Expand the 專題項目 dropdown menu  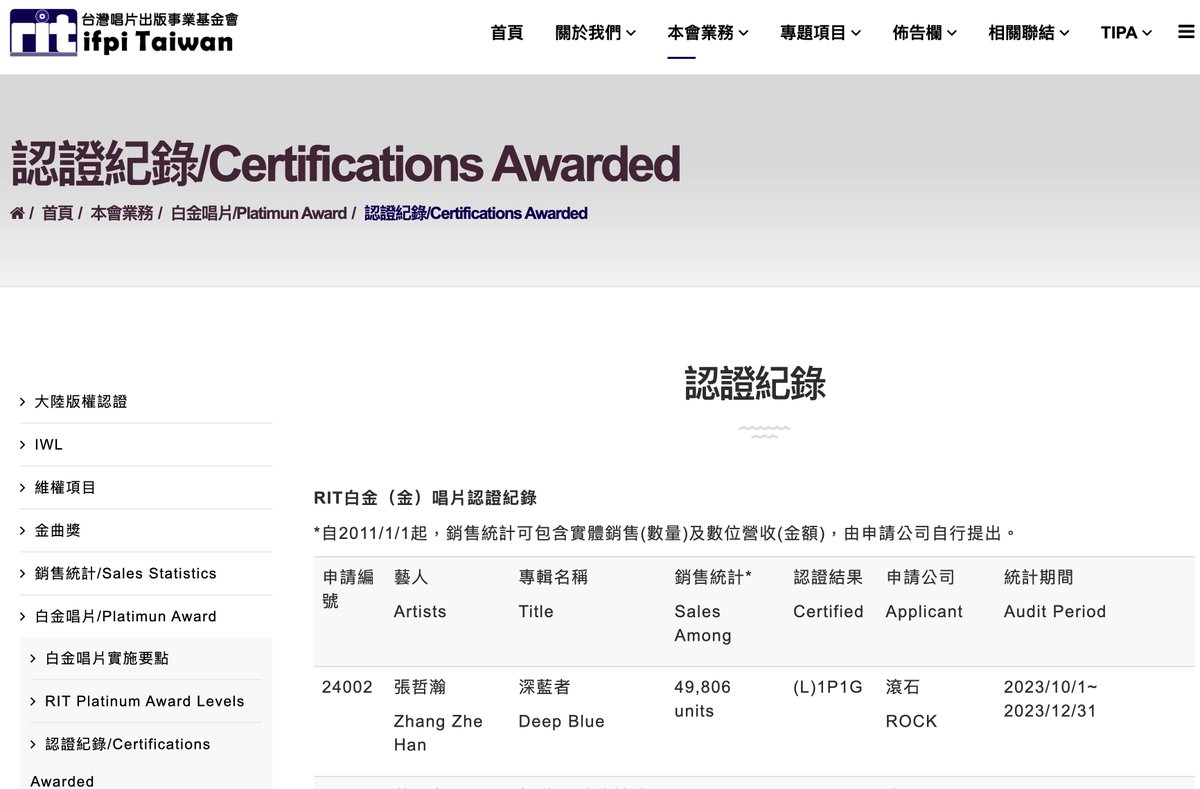coord(821,33)
